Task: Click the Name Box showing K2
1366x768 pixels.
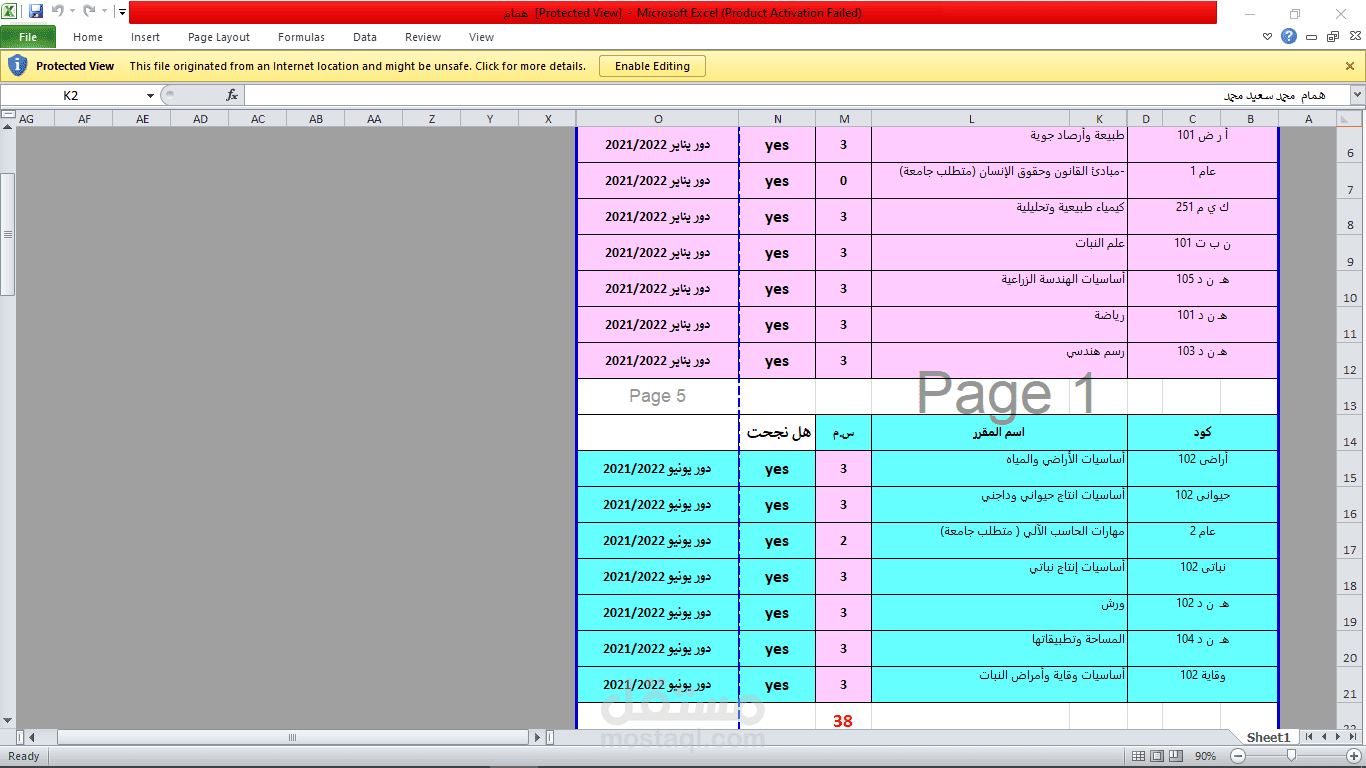Action: pyautogui.click(x=72, y=95)
